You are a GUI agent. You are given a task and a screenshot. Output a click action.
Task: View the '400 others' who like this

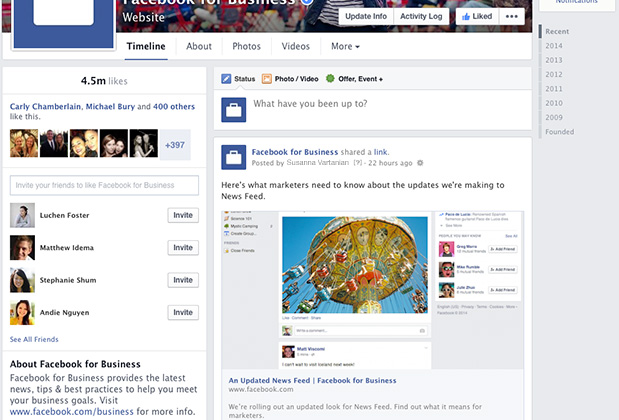pos(174,107)
